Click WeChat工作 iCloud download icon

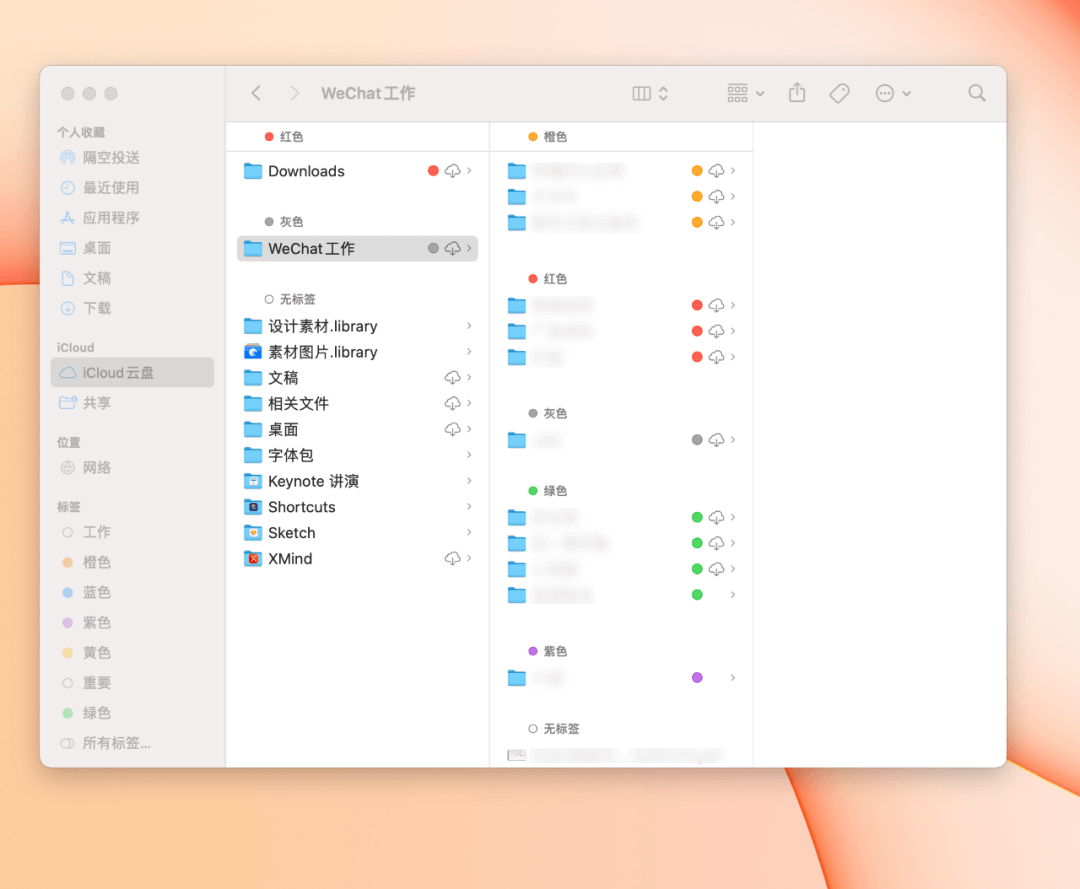453,248
